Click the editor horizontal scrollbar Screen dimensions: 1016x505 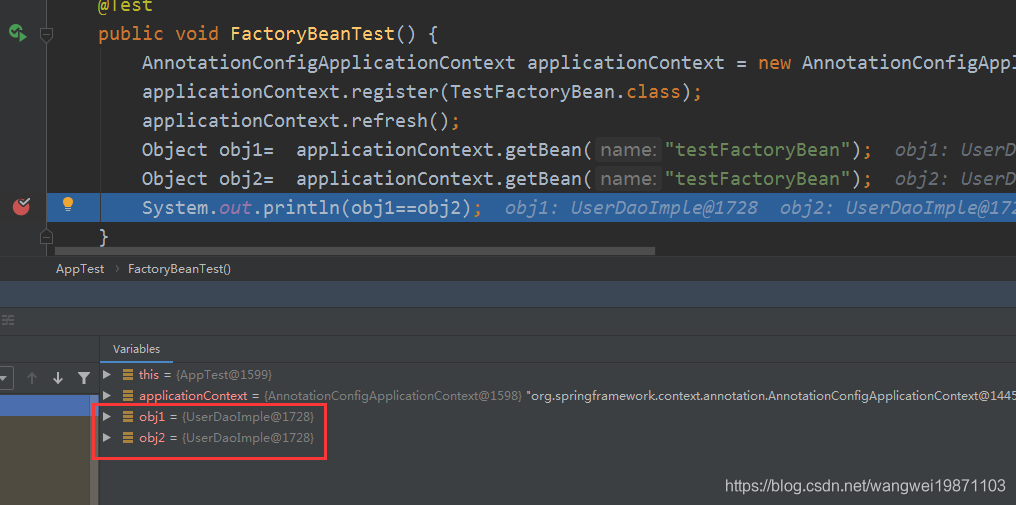(355, 251)
